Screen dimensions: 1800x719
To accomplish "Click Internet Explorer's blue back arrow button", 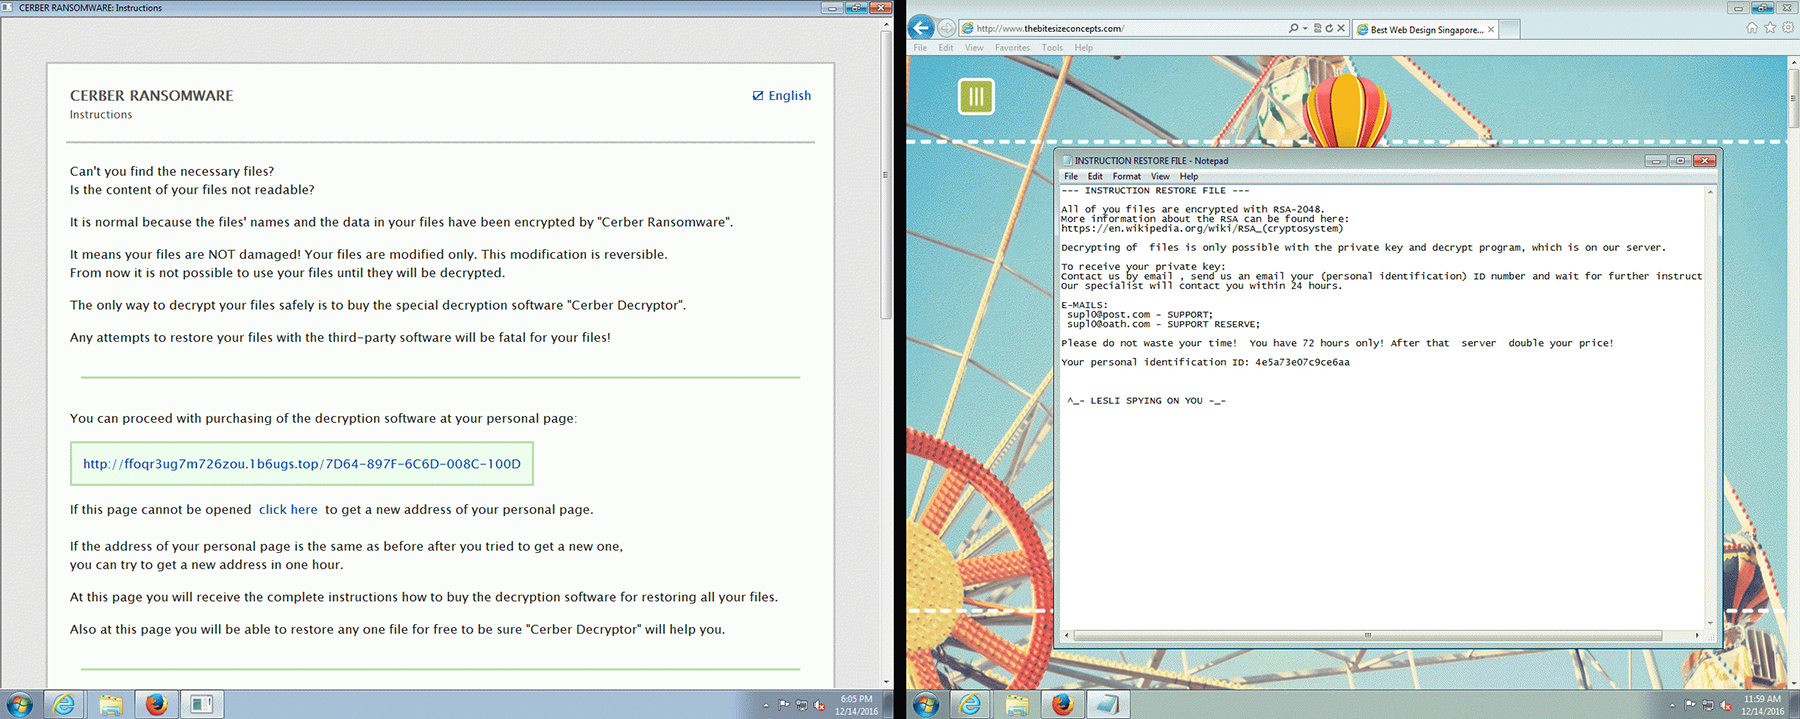I will pyautogui.click(x=921, y=28).
